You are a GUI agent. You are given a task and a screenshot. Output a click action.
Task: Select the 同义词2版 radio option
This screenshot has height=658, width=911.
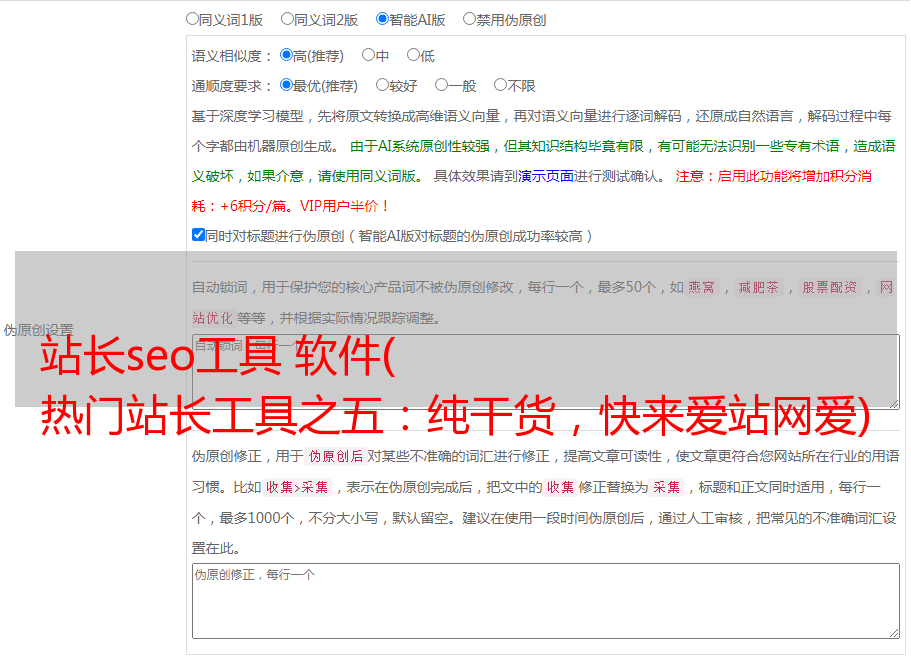coord(287,19)
